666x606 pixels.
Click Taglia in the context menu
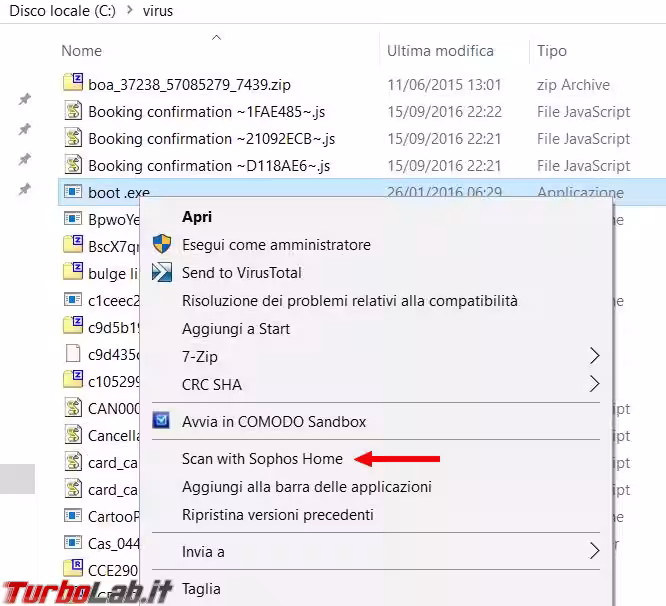tap(201, 589)
